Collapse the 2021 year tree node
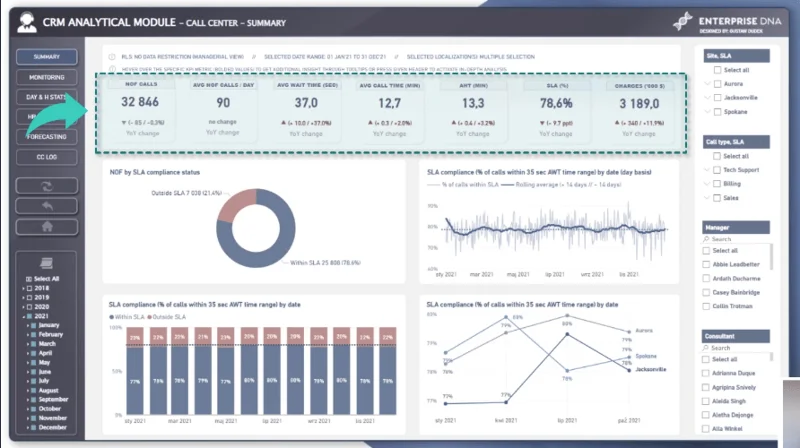Screen dimensions: 800x448 coord(23,316)
